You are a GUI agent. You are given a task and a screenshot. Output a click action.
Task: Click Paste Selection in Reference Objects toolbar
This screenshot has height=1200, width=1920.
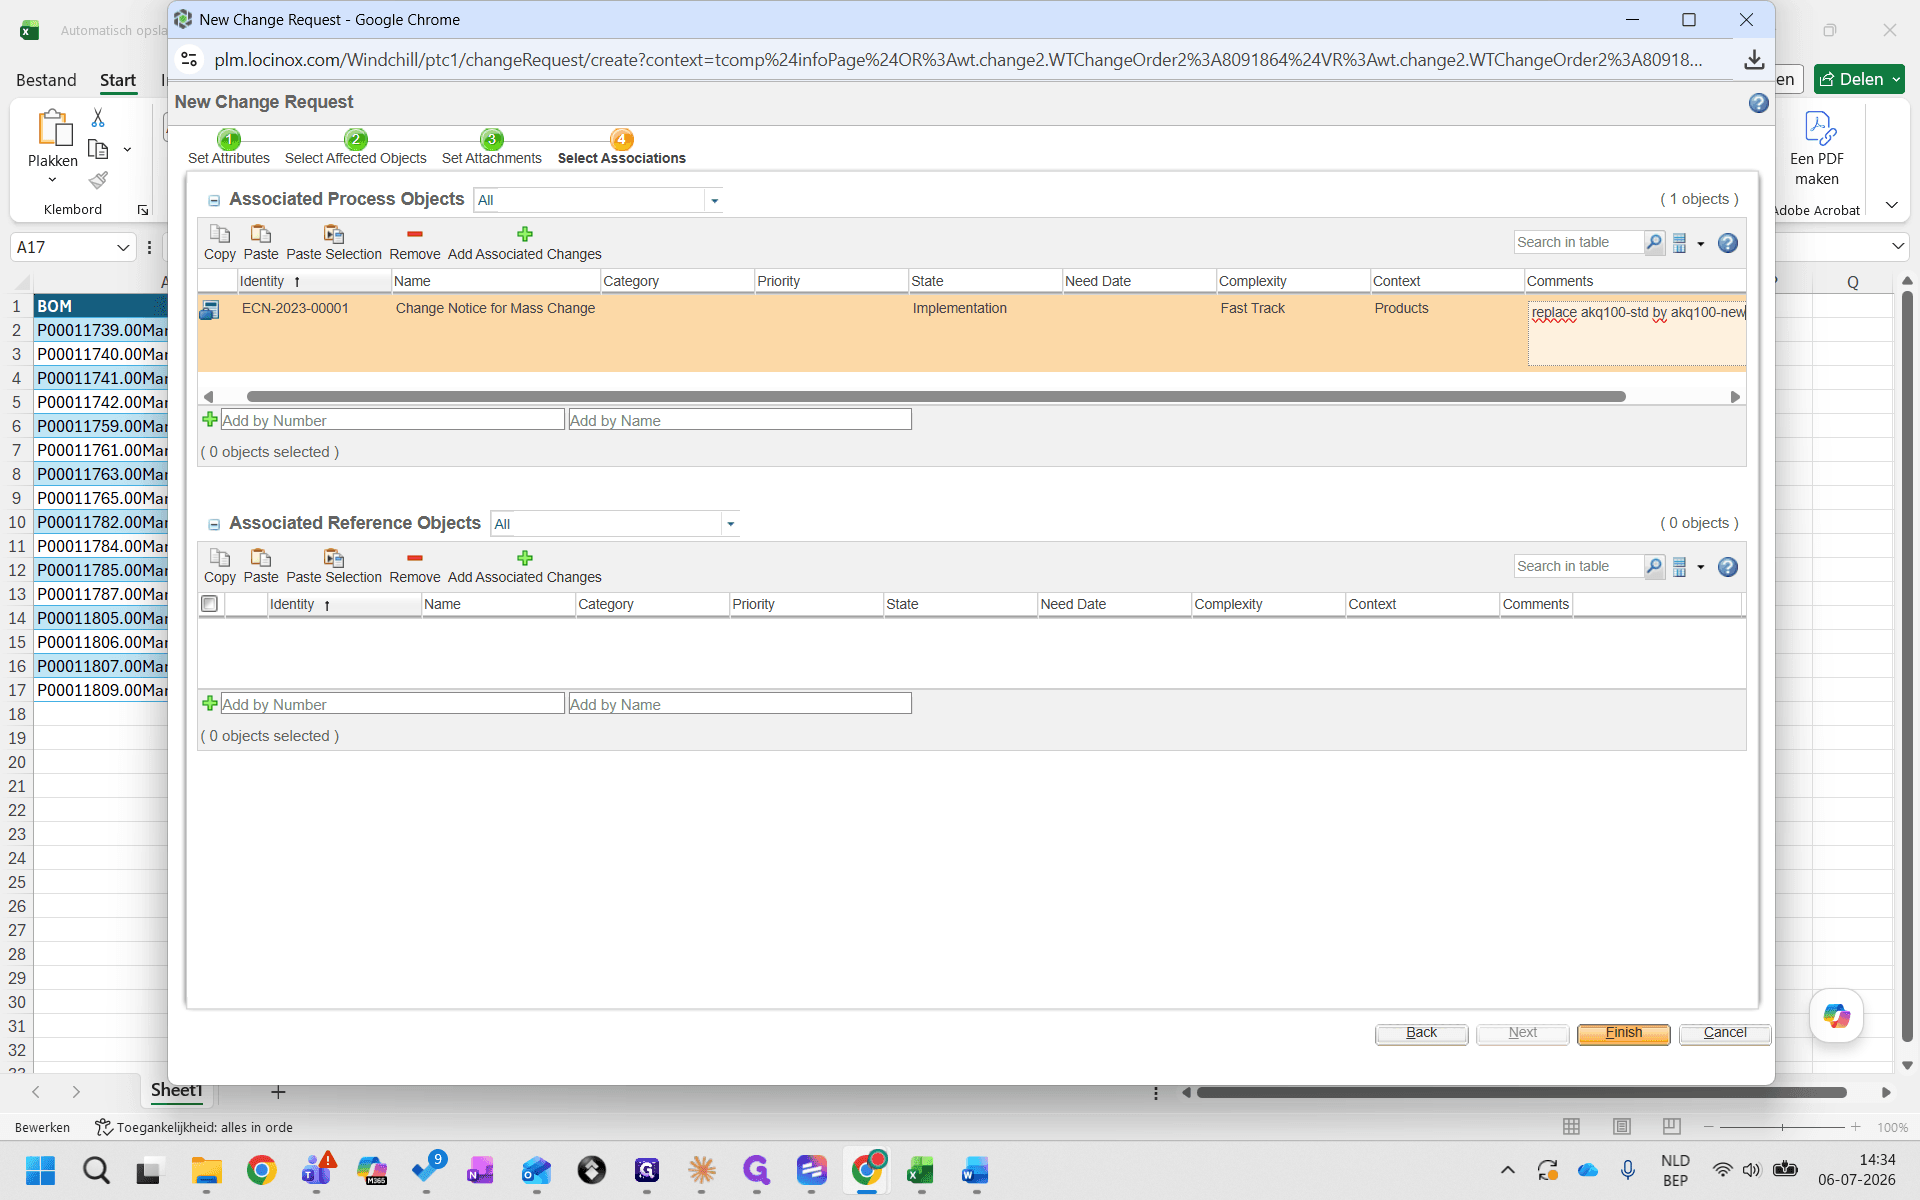point(333,567)
